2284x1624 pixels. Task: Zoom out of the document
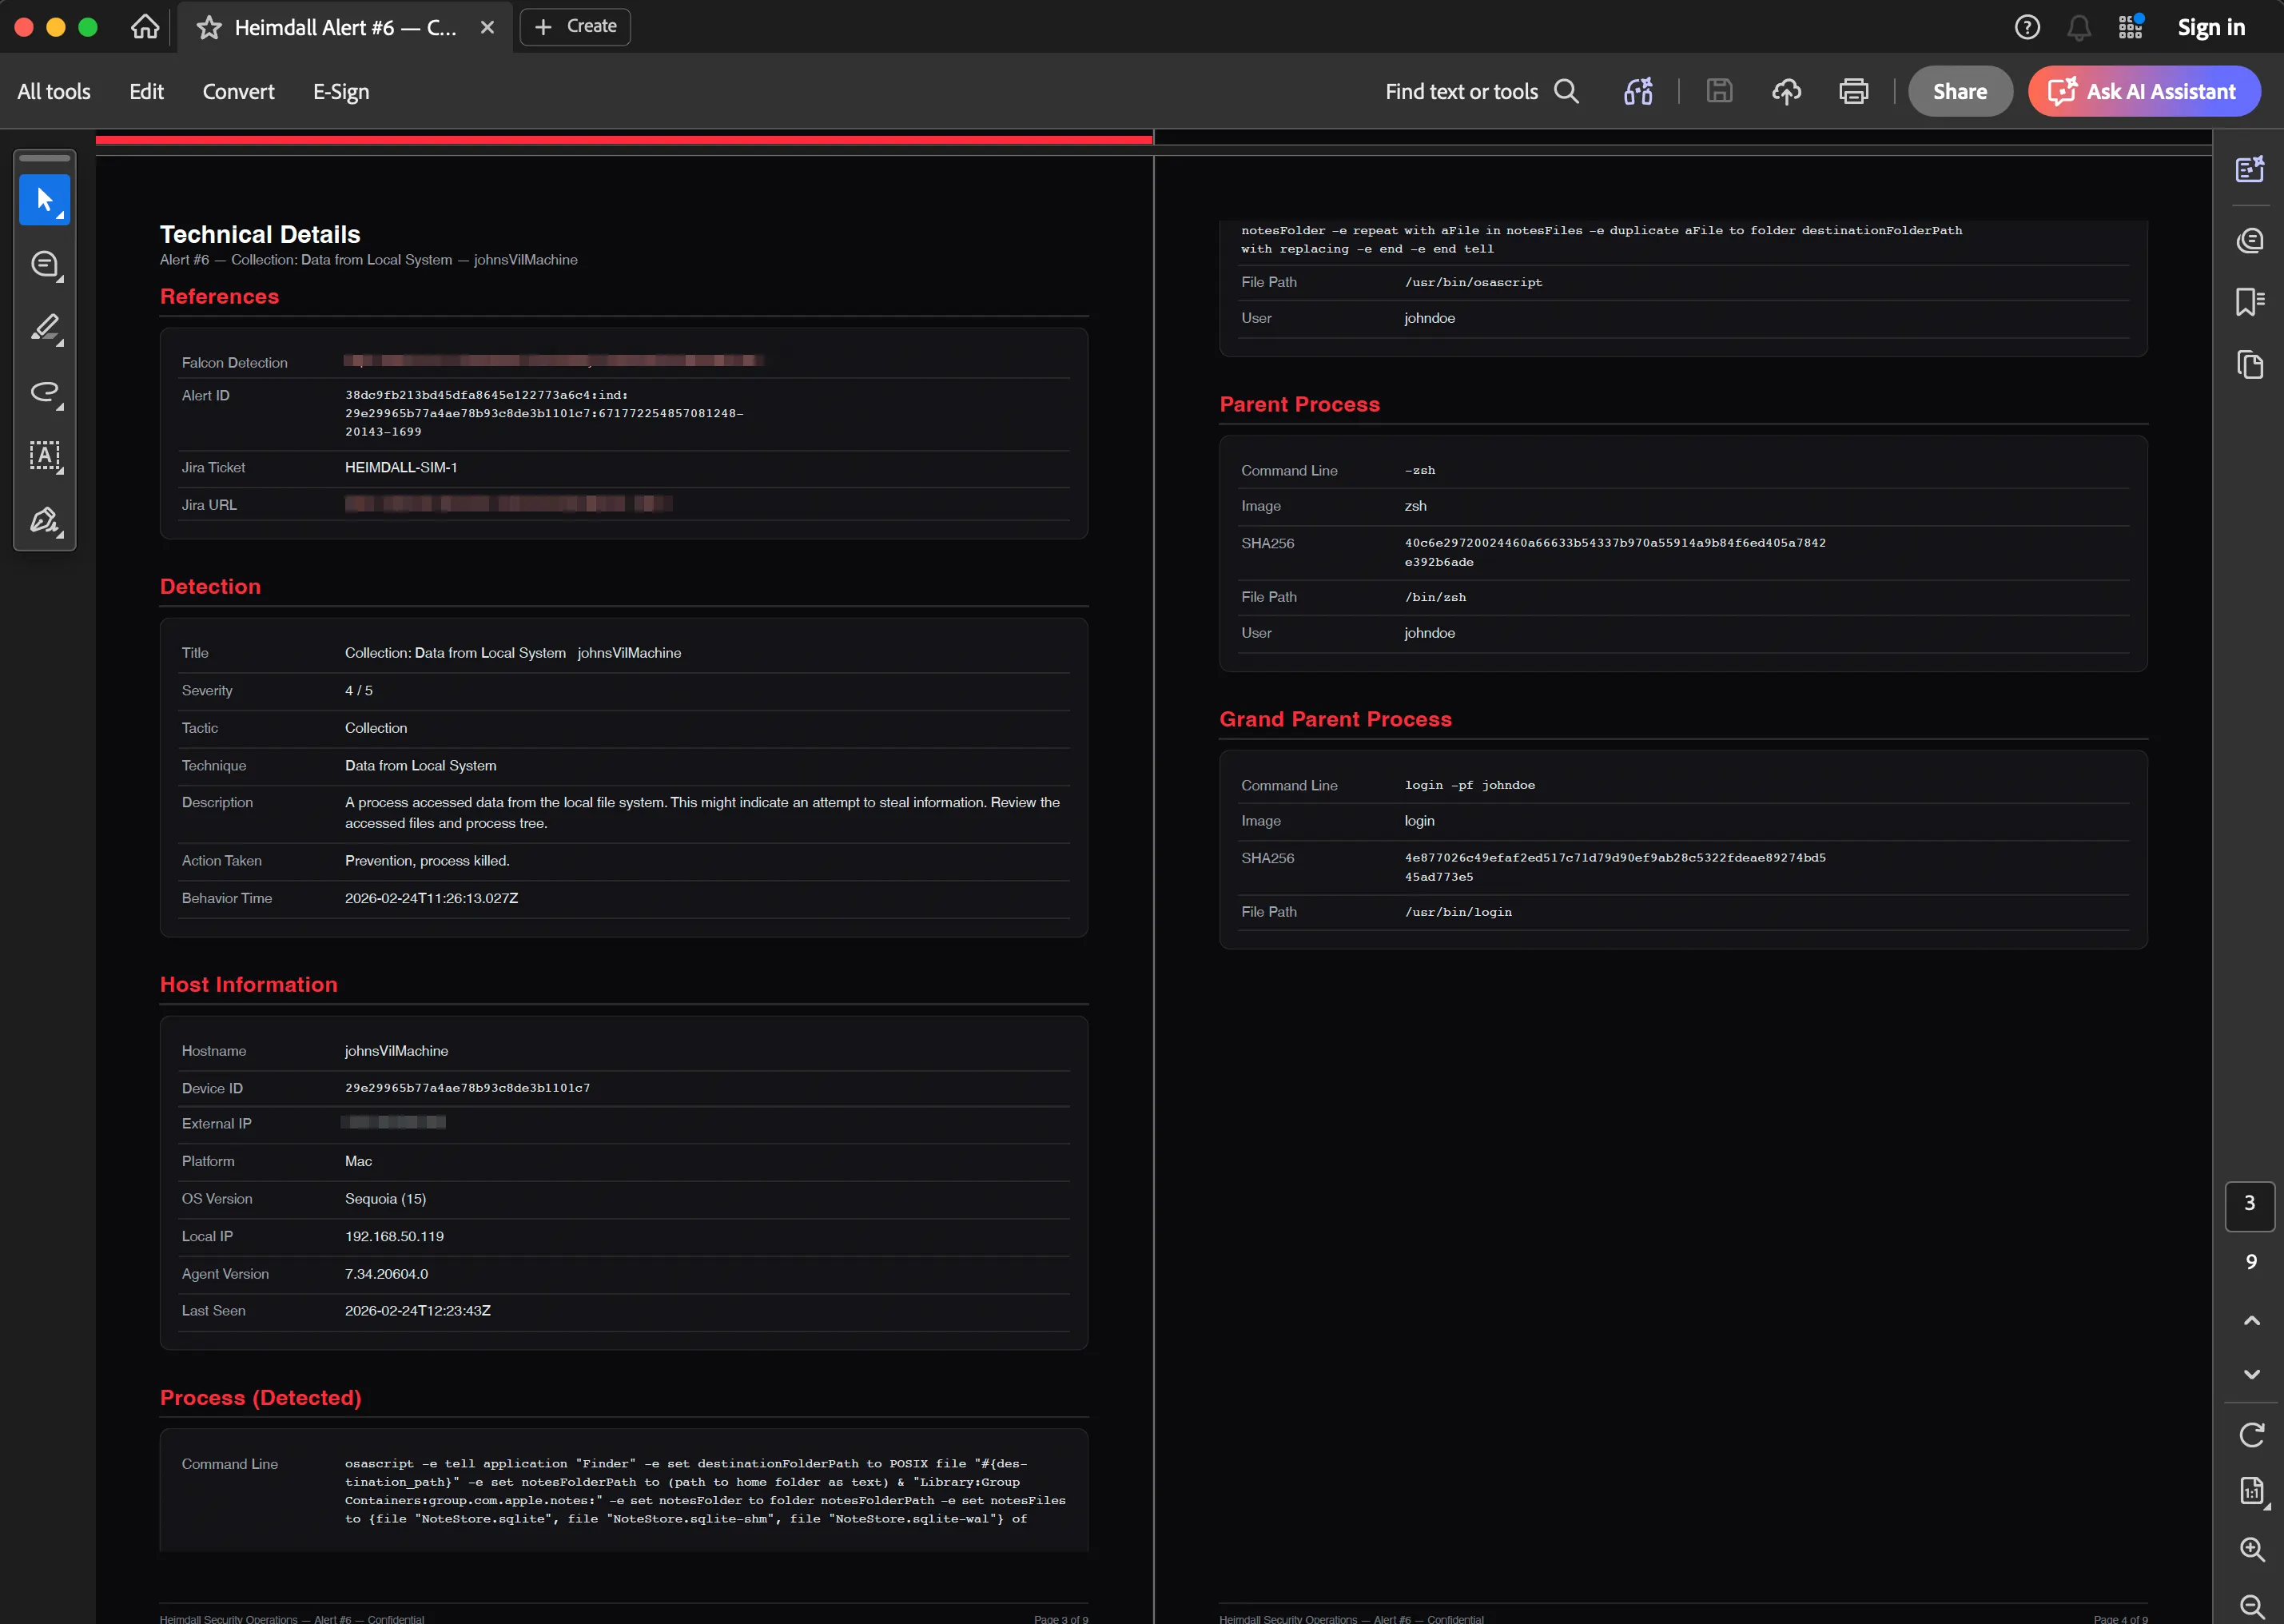click(x=2251, y=1607)
